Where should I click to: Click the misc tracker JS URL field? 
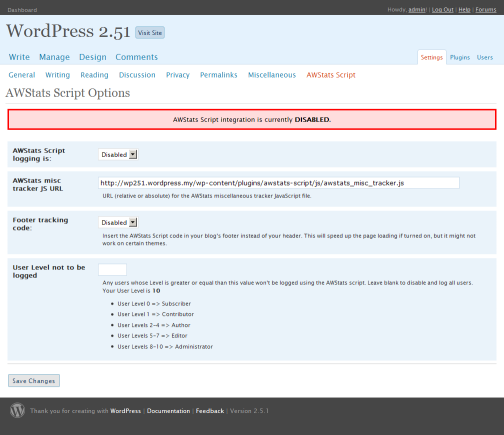[279, 183]
